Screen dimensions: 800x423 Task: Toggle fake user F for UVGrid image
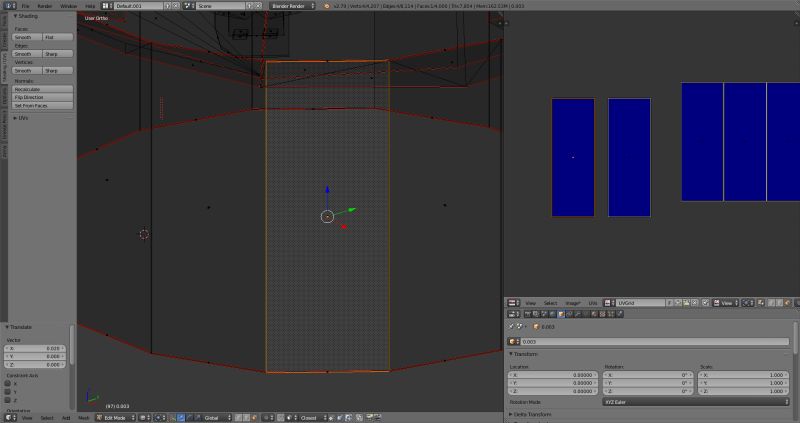pyautogui.click(x=669, y=303)
